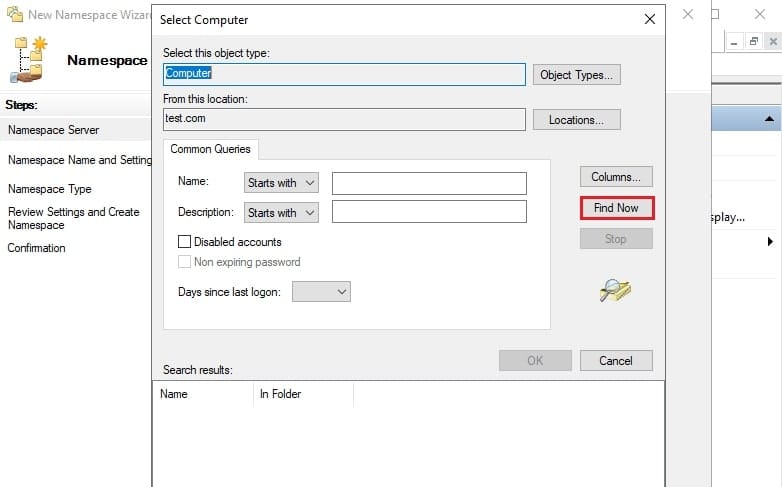The width and height of the screenshot is (782, 487).
Task: Minimize the inner console window
Action: (x=734, y=42)
